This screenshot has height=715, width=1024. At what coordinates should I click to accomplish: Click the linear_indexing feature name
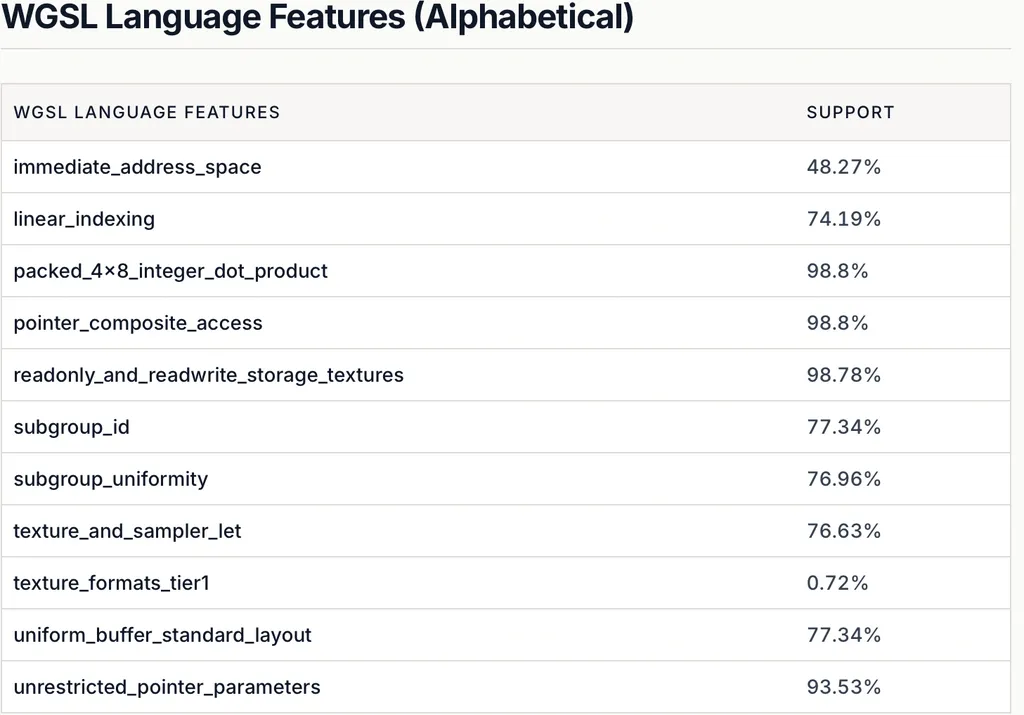tap(84, 219)
